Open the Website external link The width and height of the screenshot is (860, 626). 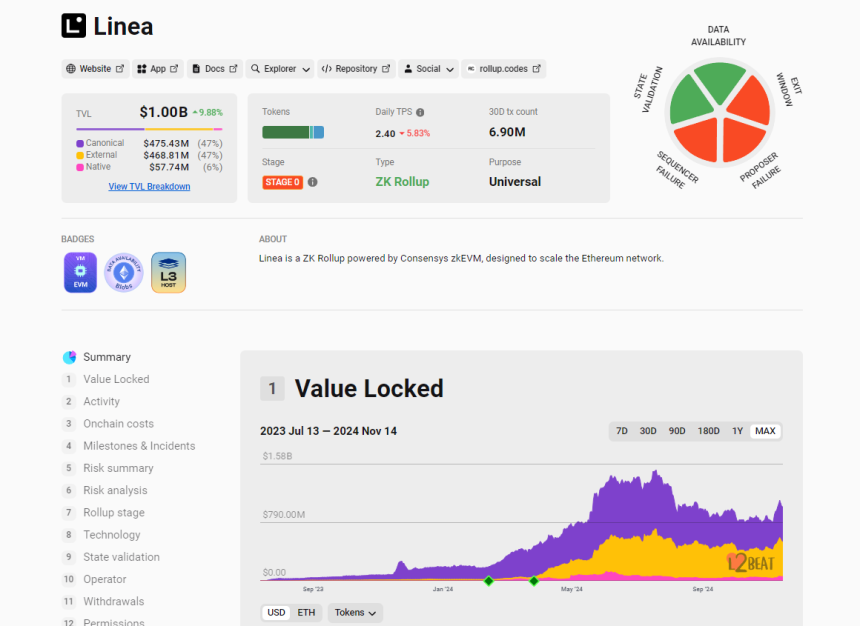[95, 69]
